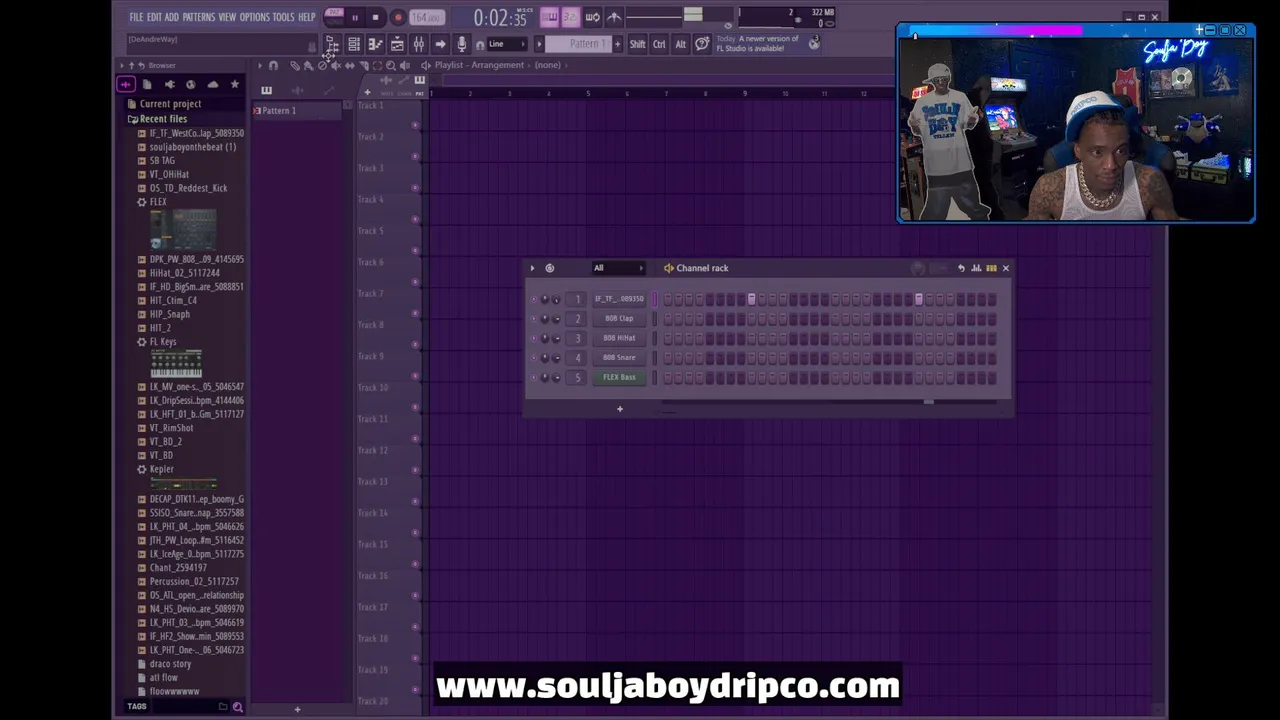Select Pattern 1 in the picker

tap(298, 111)
